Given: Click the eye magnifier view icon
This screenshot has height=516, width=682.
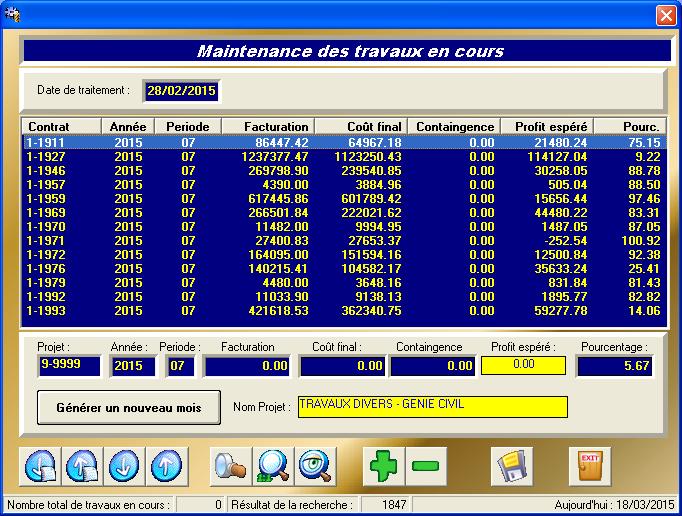Looking at the screenshot, I should [316, 466].
